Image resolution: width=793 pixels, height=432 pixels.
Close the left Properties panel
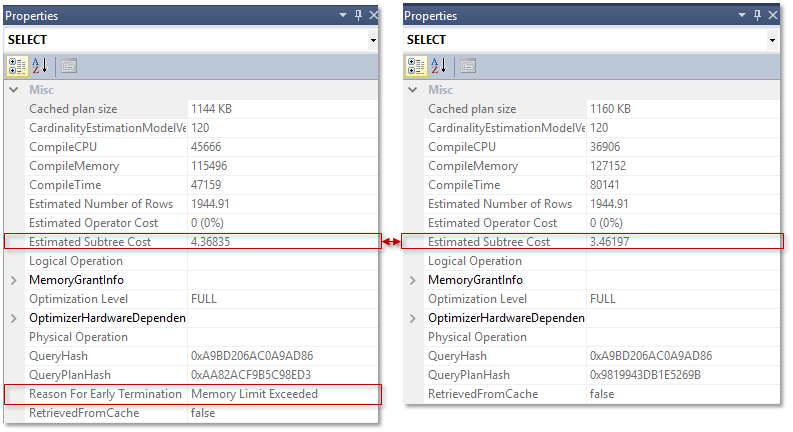[x=373, y=15]
